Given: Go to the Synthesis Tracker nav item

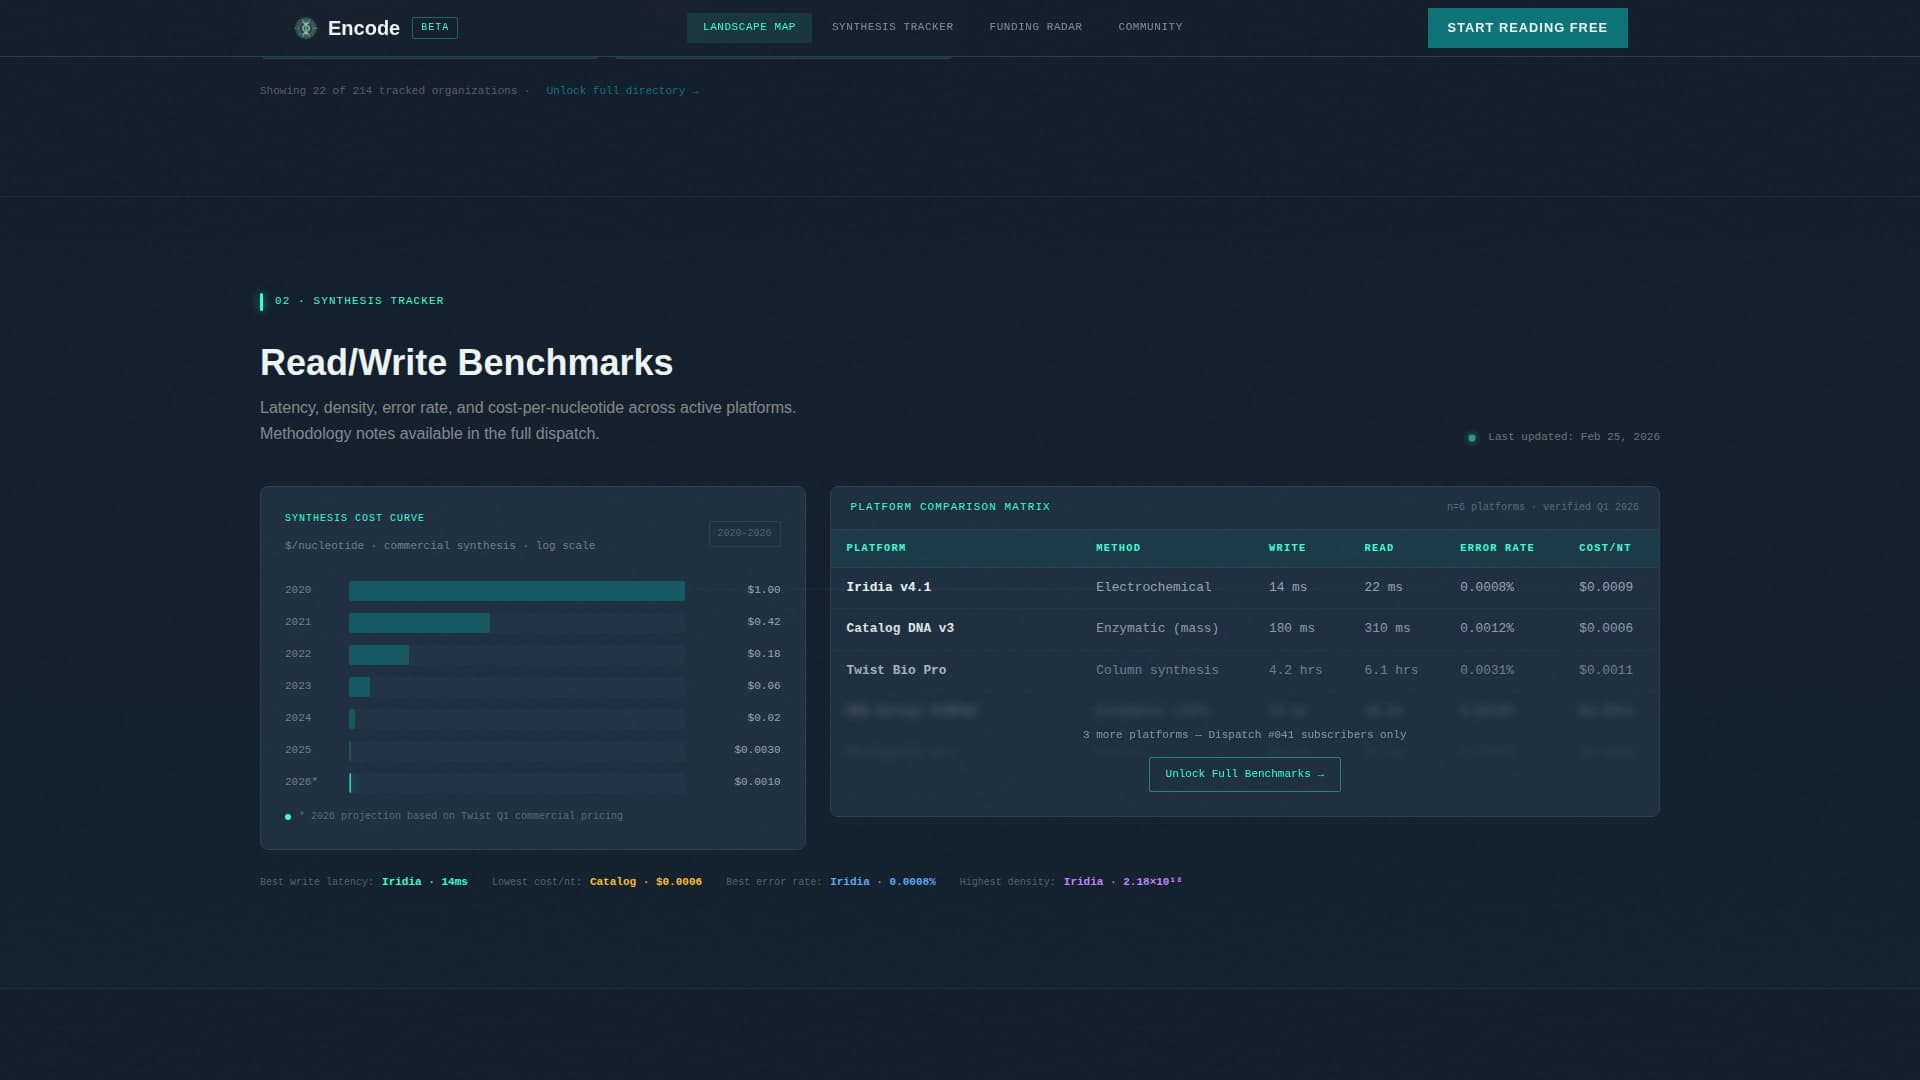Looking at the screenshot, I should click(x=892, y=27).
